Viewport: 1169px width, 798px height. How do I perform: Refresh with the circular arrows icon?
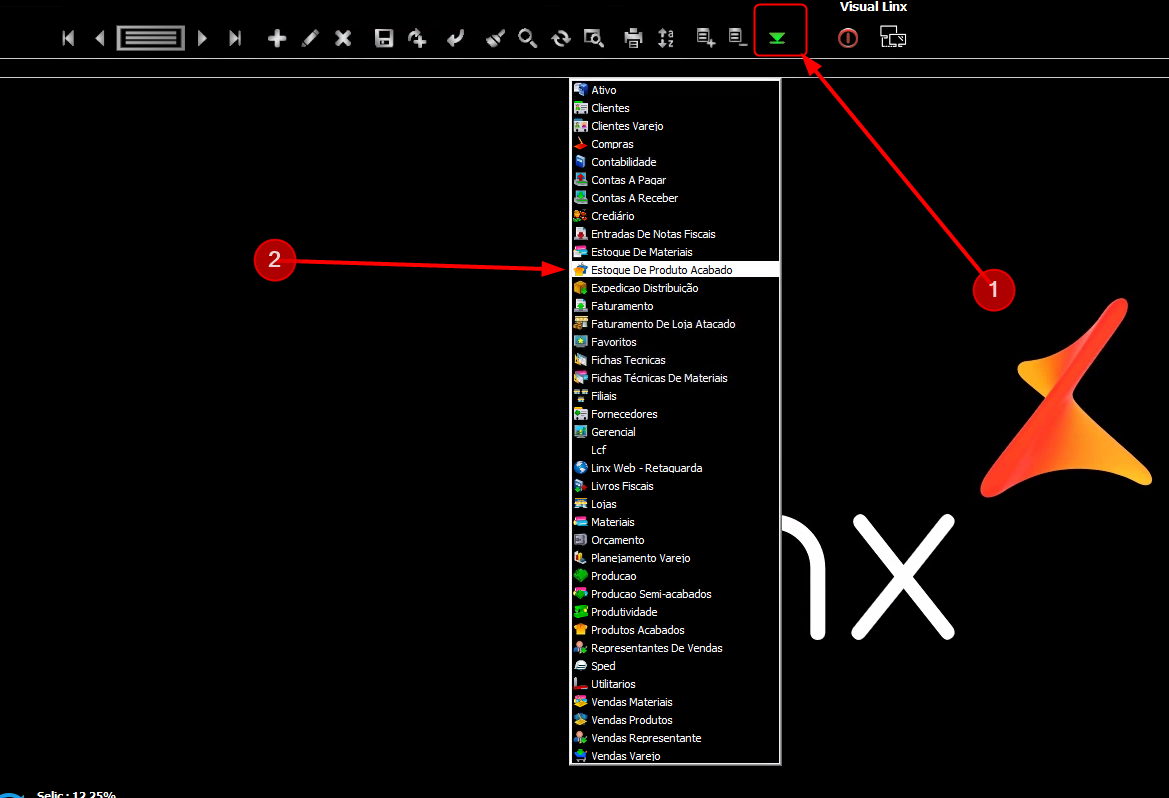(561, 38)
